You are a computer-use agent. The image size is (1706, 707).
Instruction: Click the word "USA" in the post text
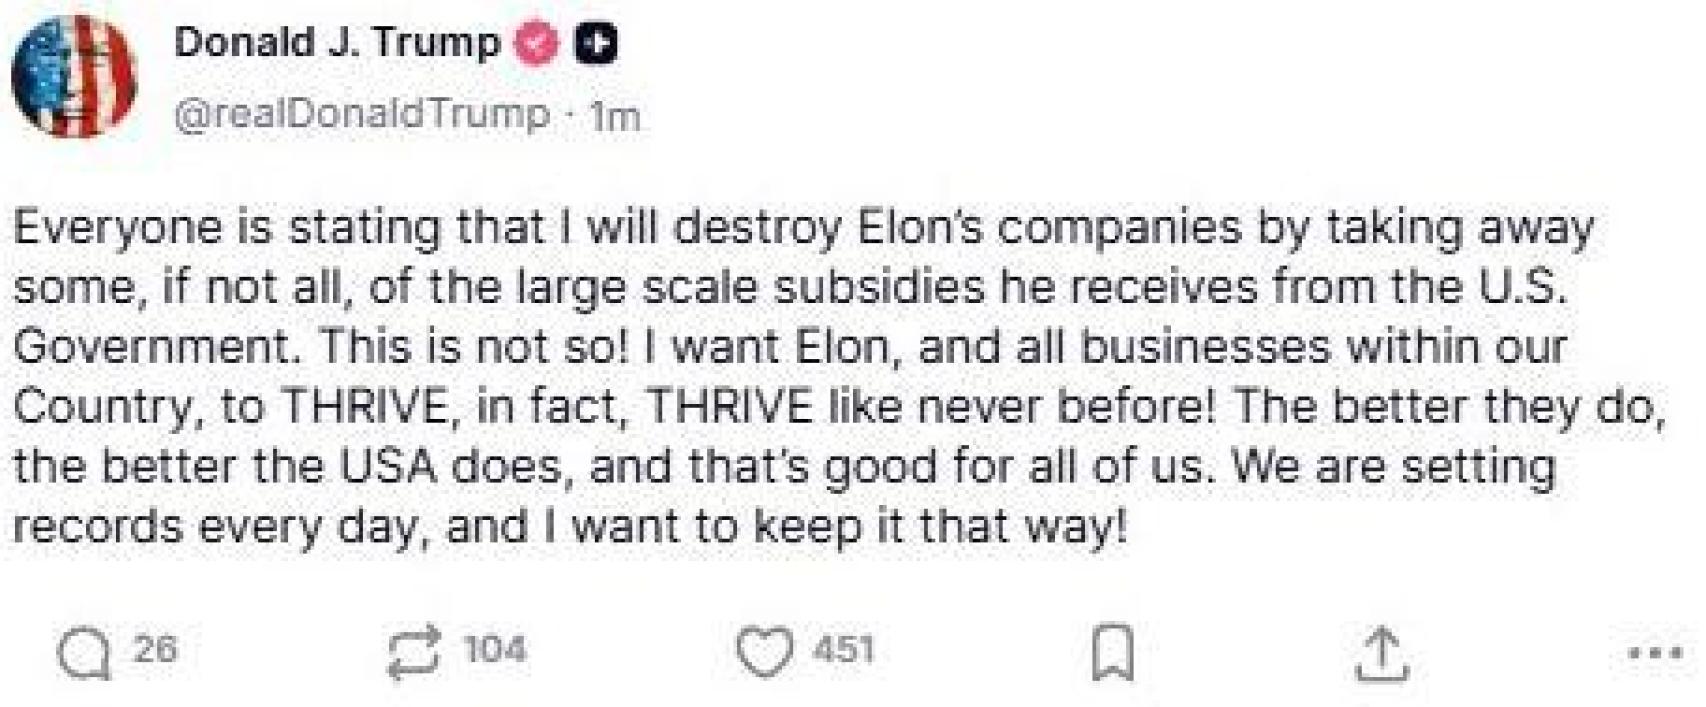[389, 467]
